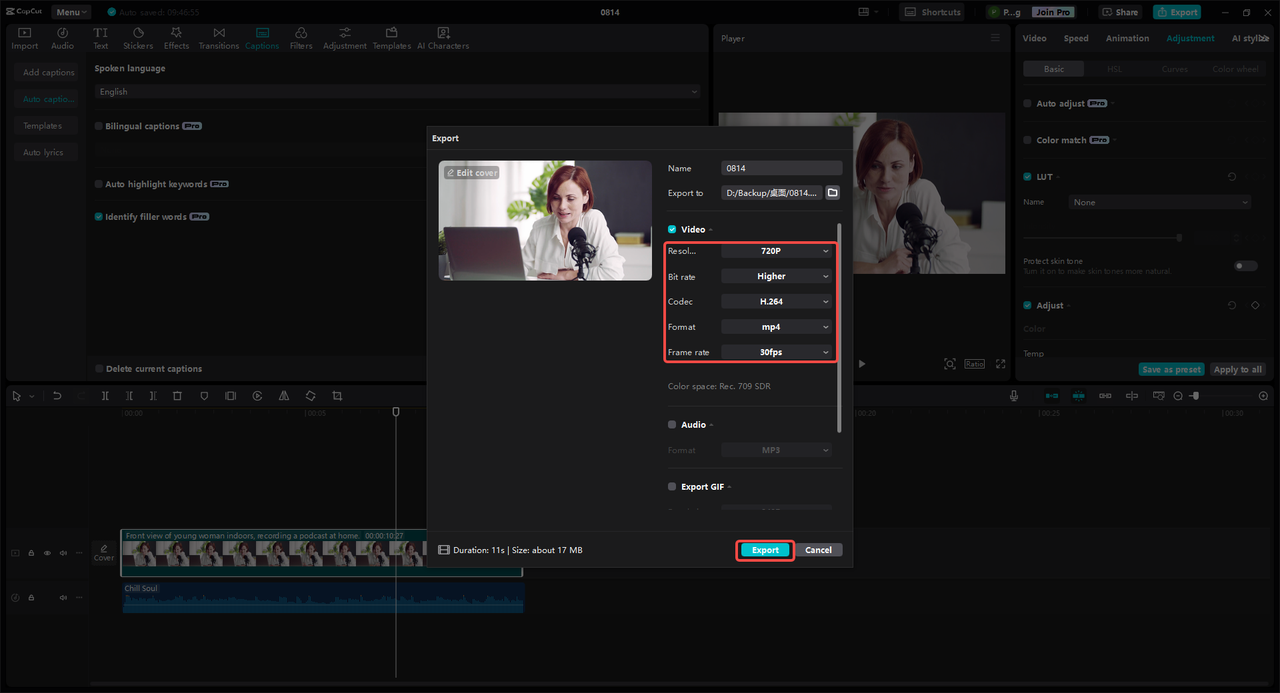
Task: Select the Split clip tool
Action: [105, 396]
